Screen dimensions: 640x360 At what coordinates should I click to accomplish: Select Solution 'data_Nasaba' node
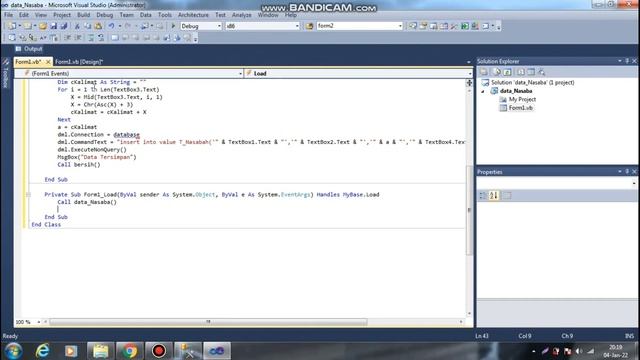click(532, 83)
